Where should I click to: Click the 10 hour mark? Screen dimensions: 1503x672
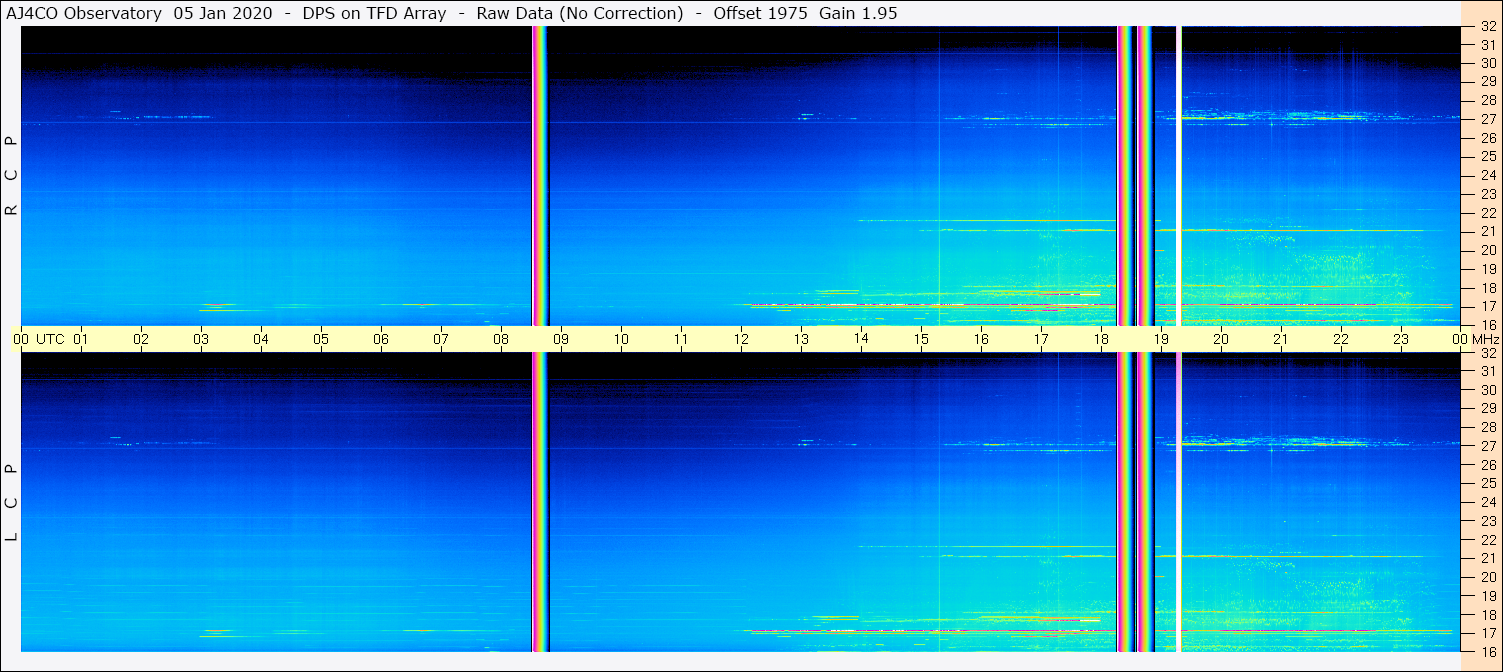pos(621,339)
